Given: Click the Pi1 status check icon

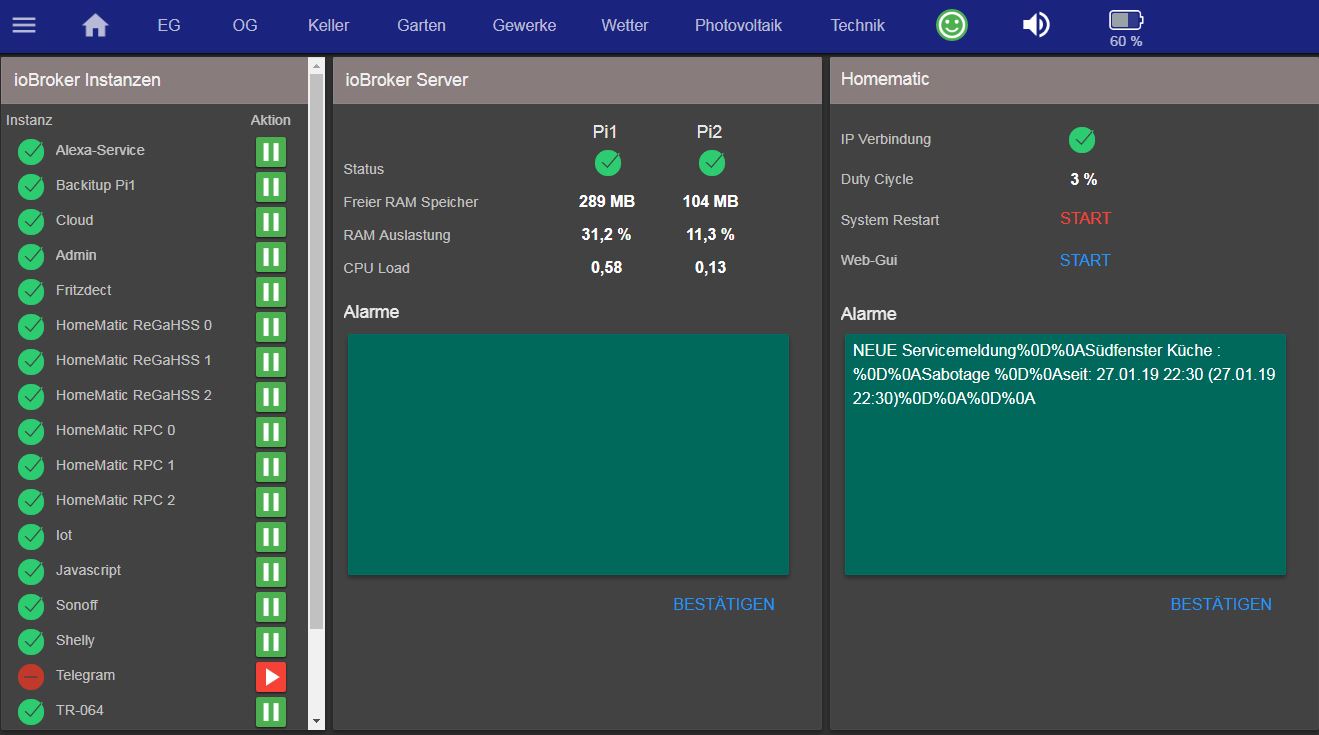Looking at the screenshot, I should pos(608,163).
